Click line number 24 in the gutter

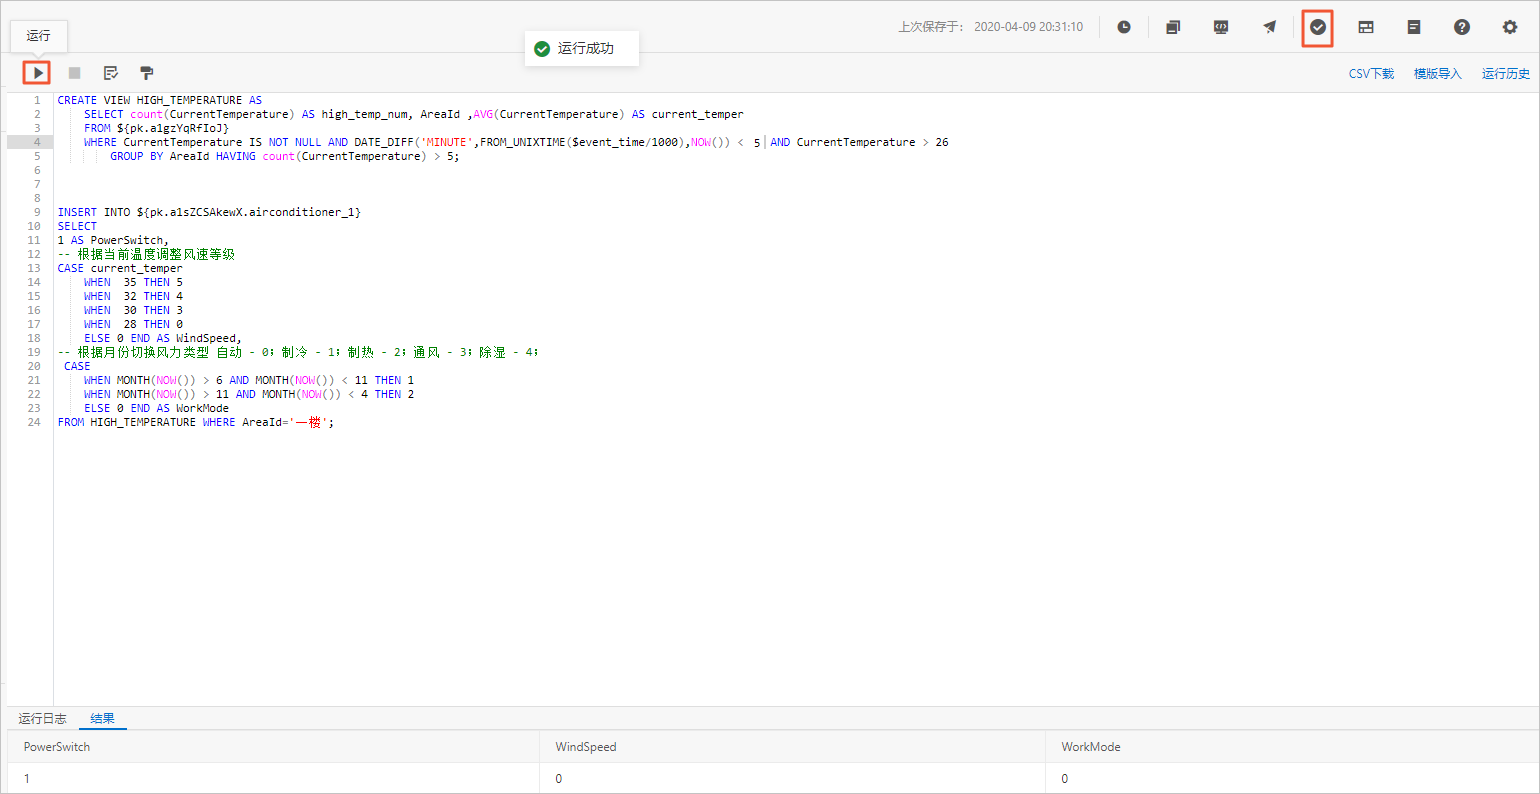(34, 422)
